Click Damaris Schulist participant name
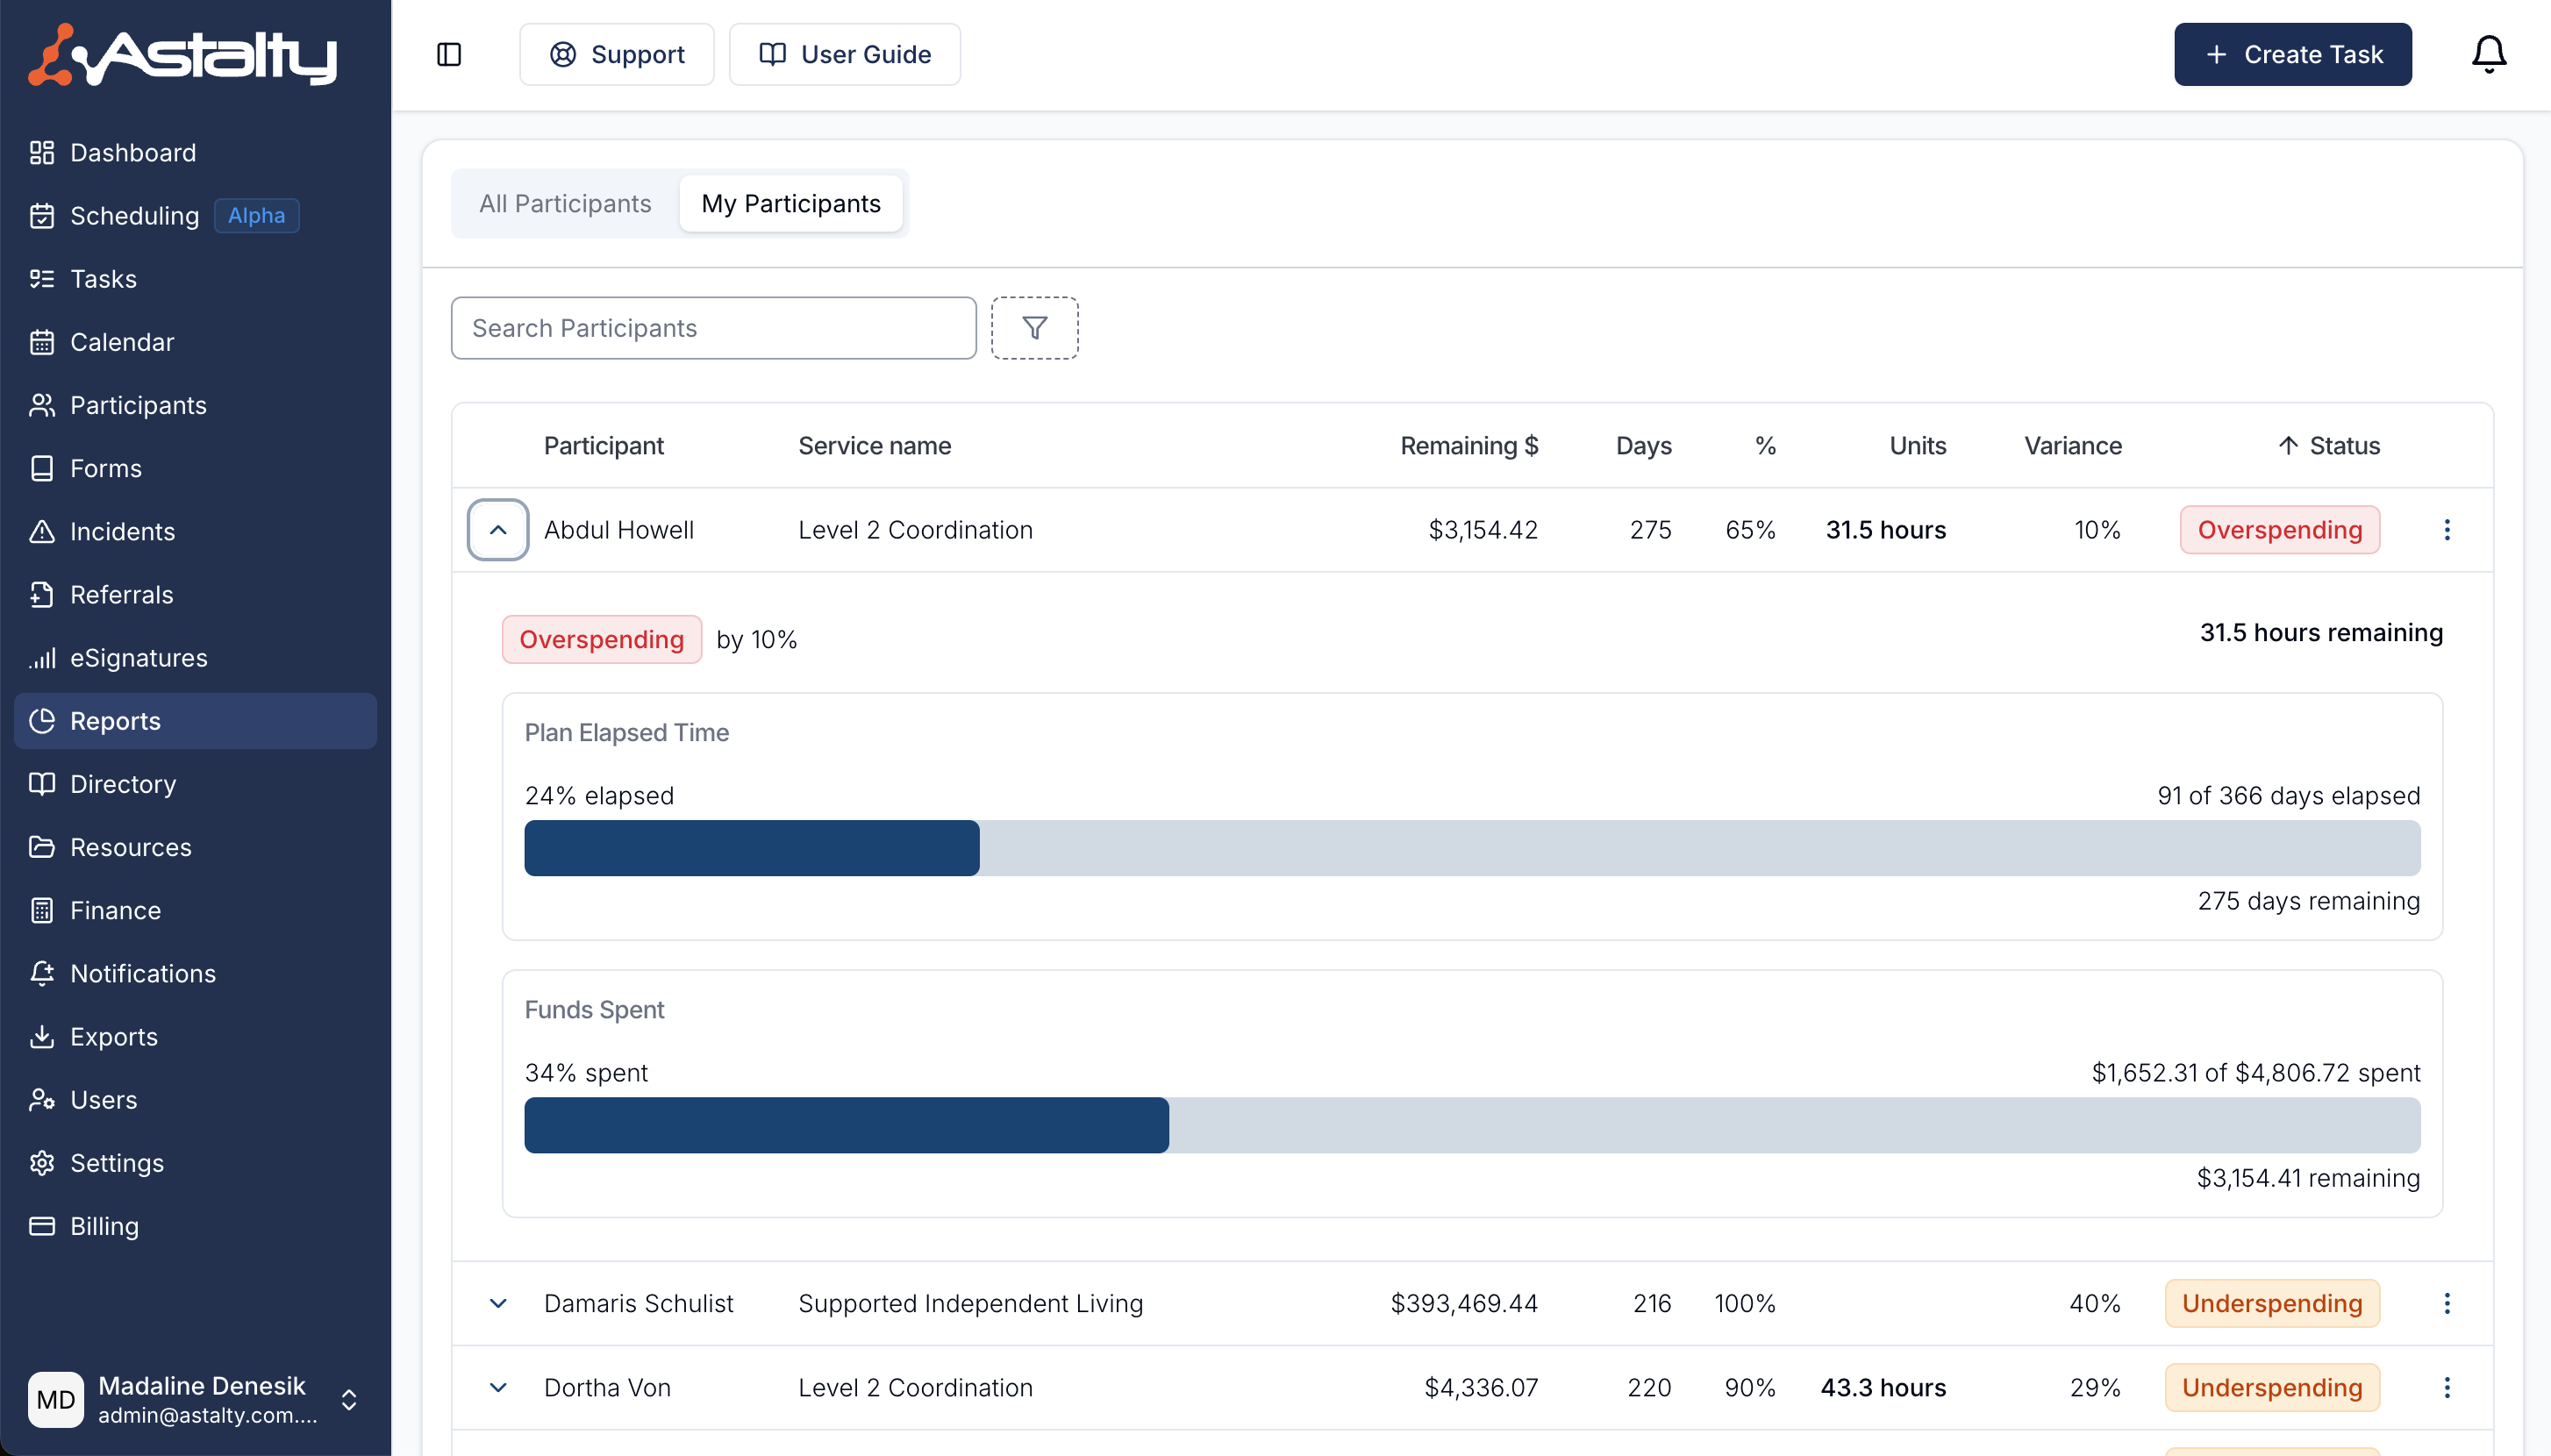This screenshot has height=1456, width=2551. pos(638,1303)
